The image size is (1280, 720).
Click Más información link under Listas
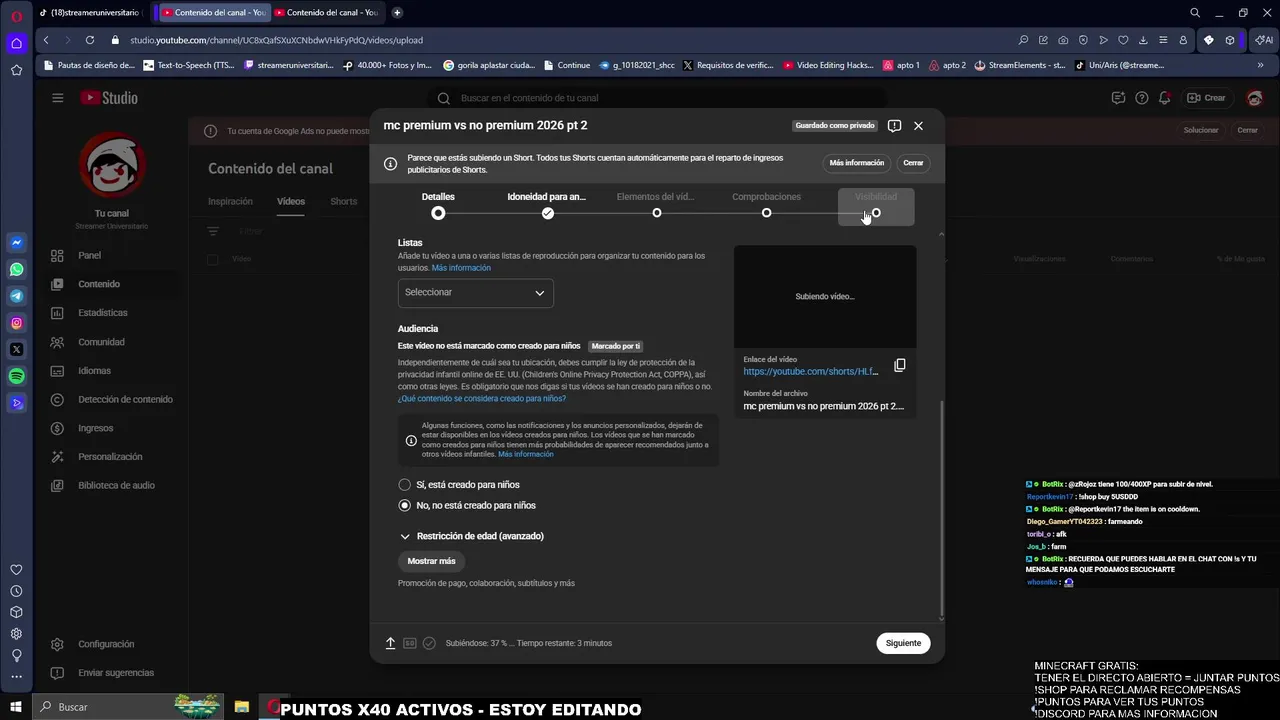[461, 268]
